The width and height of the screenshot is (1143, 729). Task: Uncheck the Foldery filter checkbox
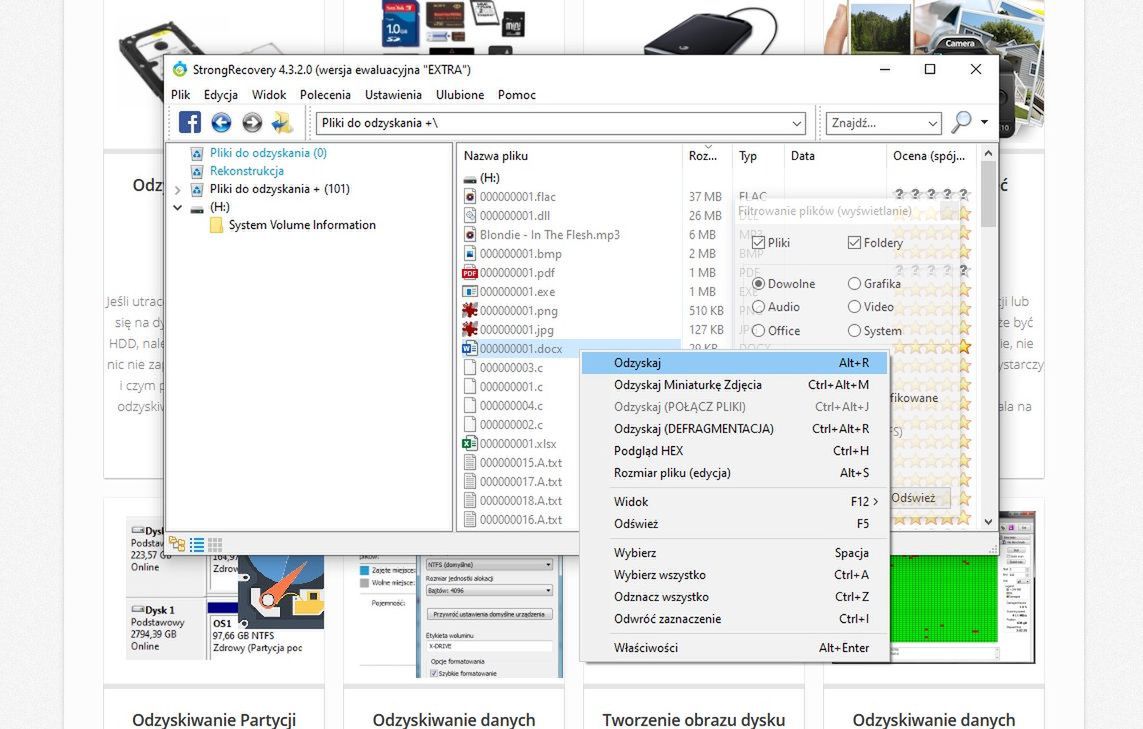click(854, 243)
